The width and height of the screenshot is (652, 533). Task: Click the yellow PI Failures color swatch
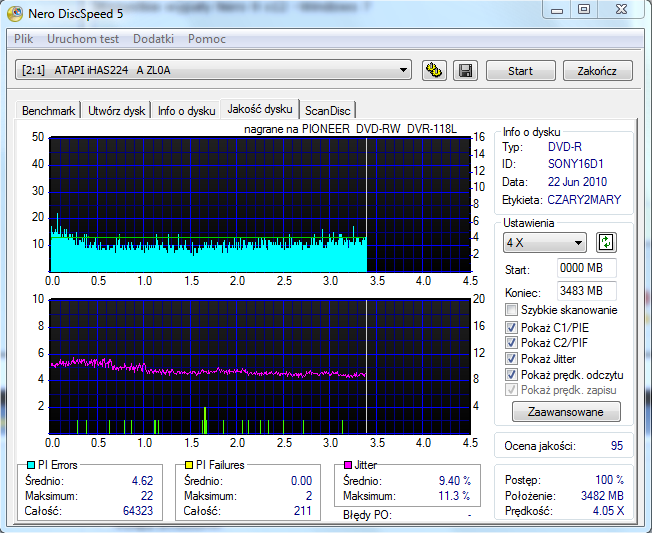[189, 465]
